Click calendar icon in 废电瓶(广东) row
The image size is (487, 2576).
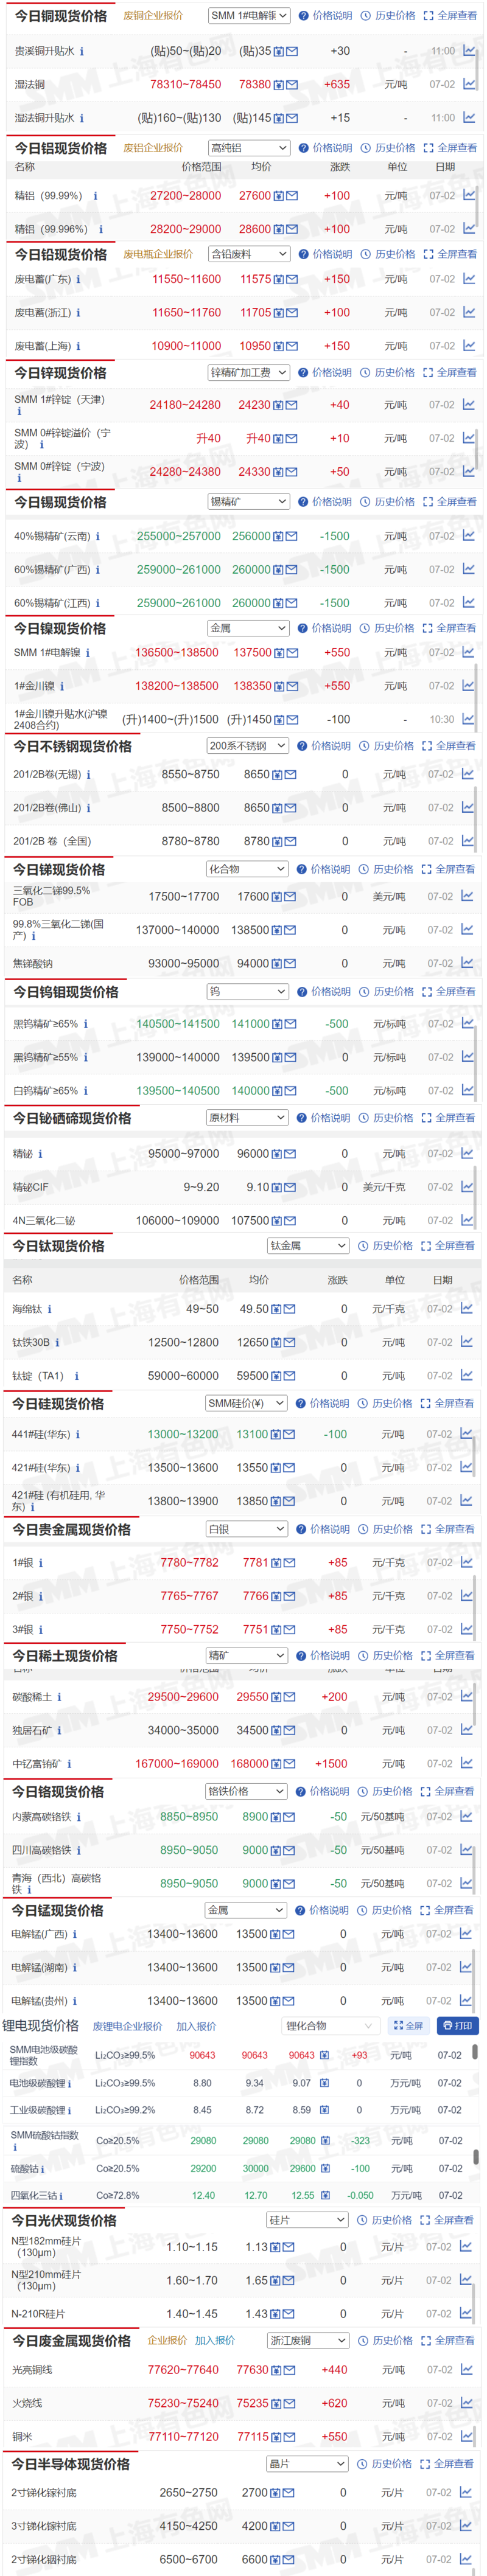[279, 280]
